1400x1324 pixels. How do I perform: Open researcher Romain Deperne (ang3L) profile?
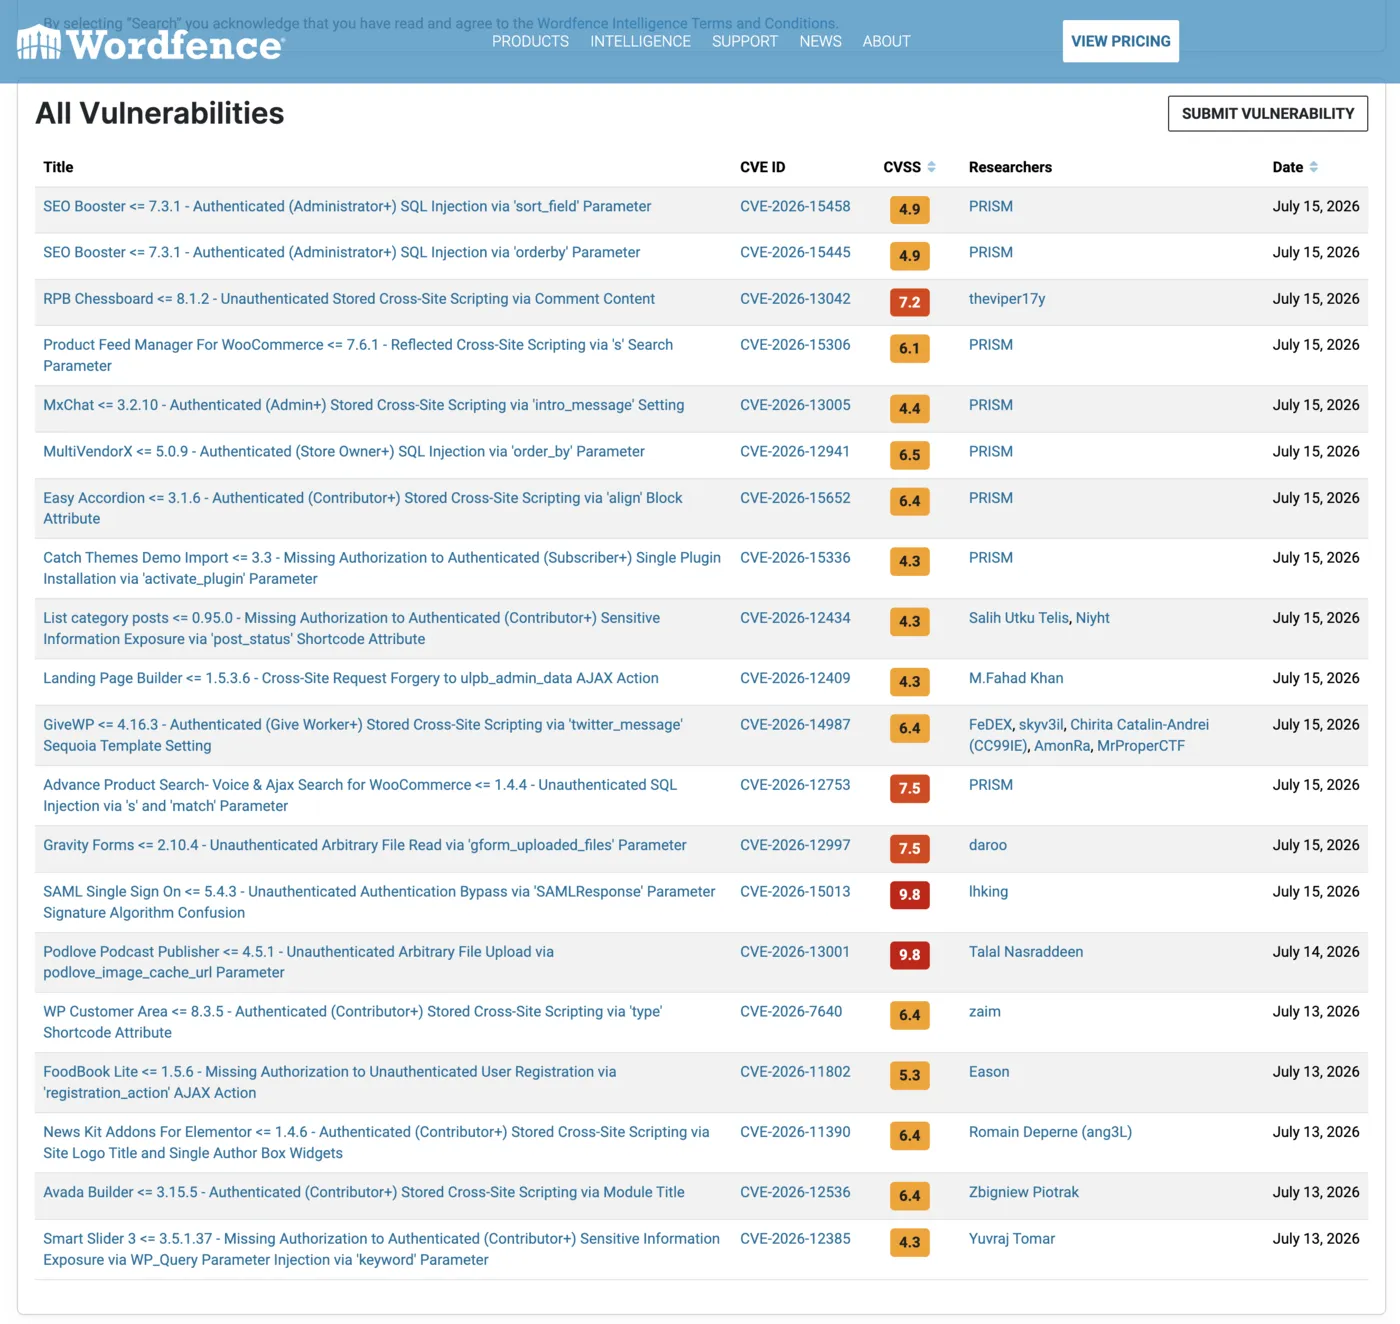pyautogui.click(x=1050, y=1131)
